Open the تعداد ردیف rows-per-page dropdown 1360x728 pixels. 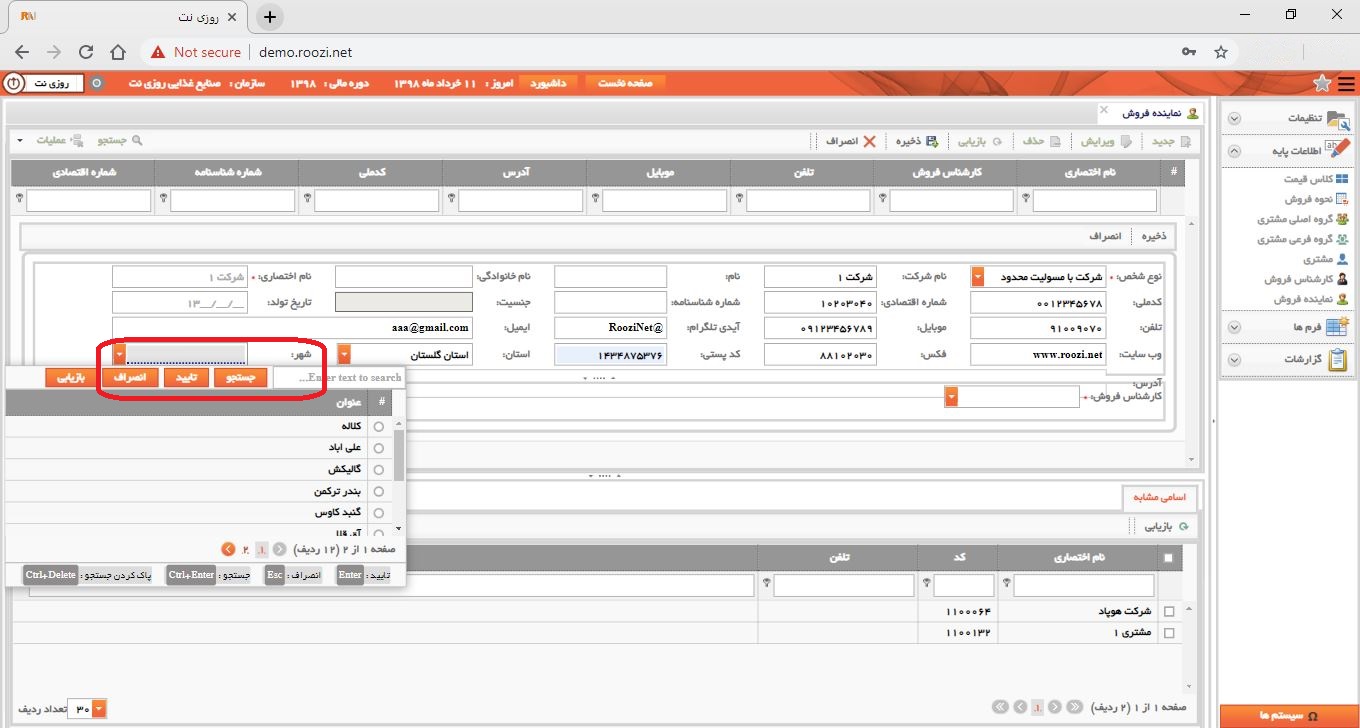[x=98, y=710]
